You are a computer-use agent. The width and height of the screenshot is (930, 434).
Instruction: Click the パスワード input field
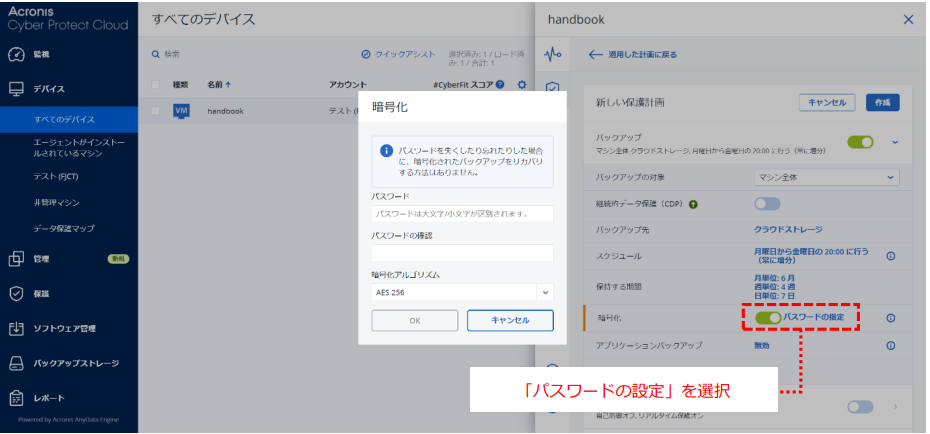tap(462, 214)
